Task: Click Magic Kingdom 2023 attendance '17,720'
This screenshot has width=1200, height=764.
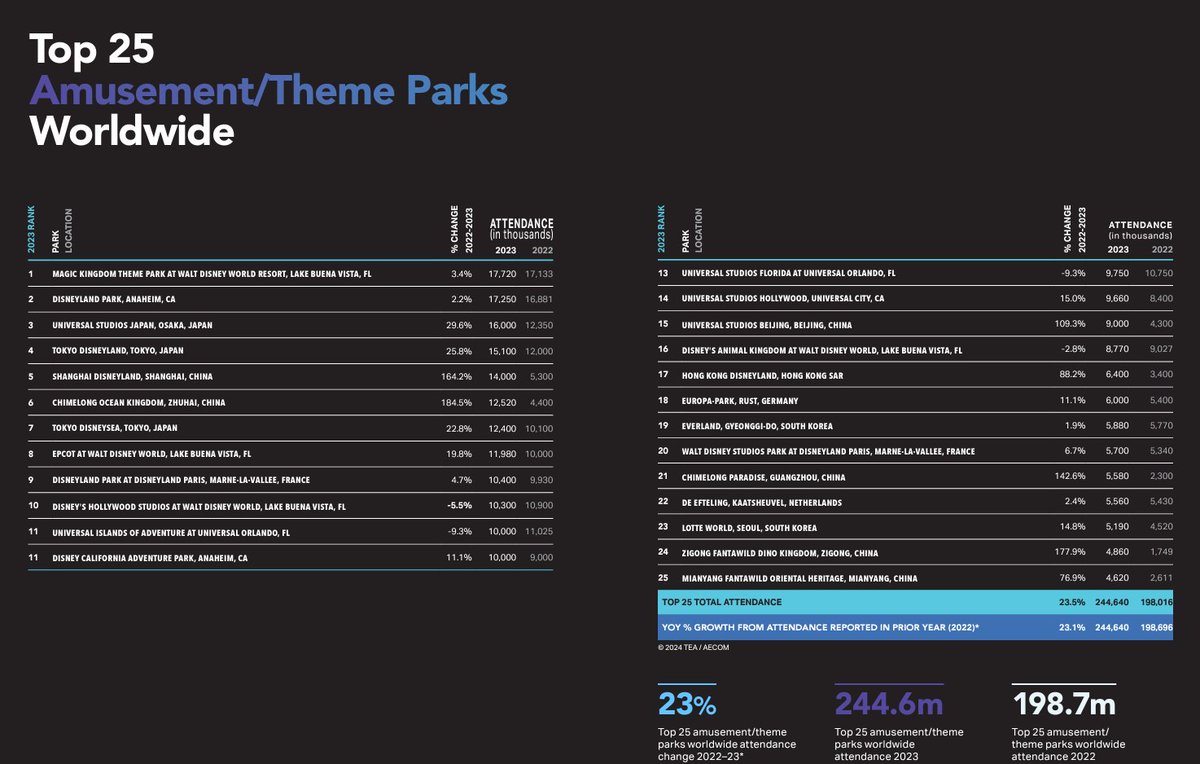Action: tap(502, 273)
